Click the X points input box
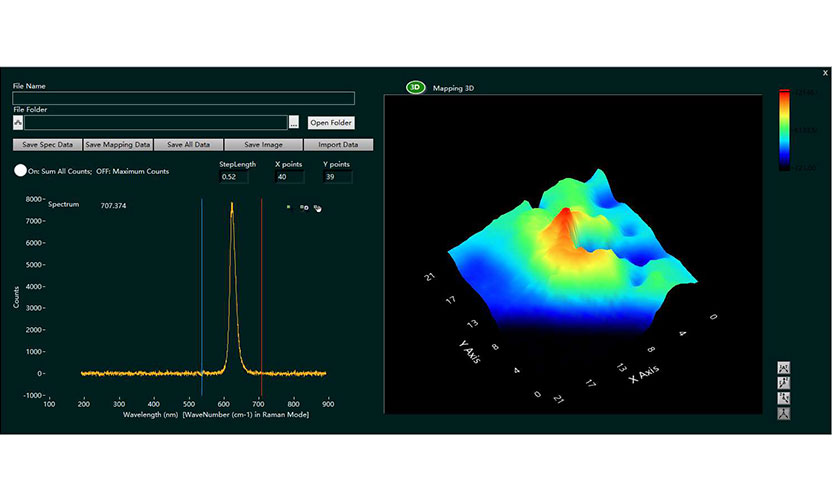This screenshot has height=500, width=832. [290, 177]
